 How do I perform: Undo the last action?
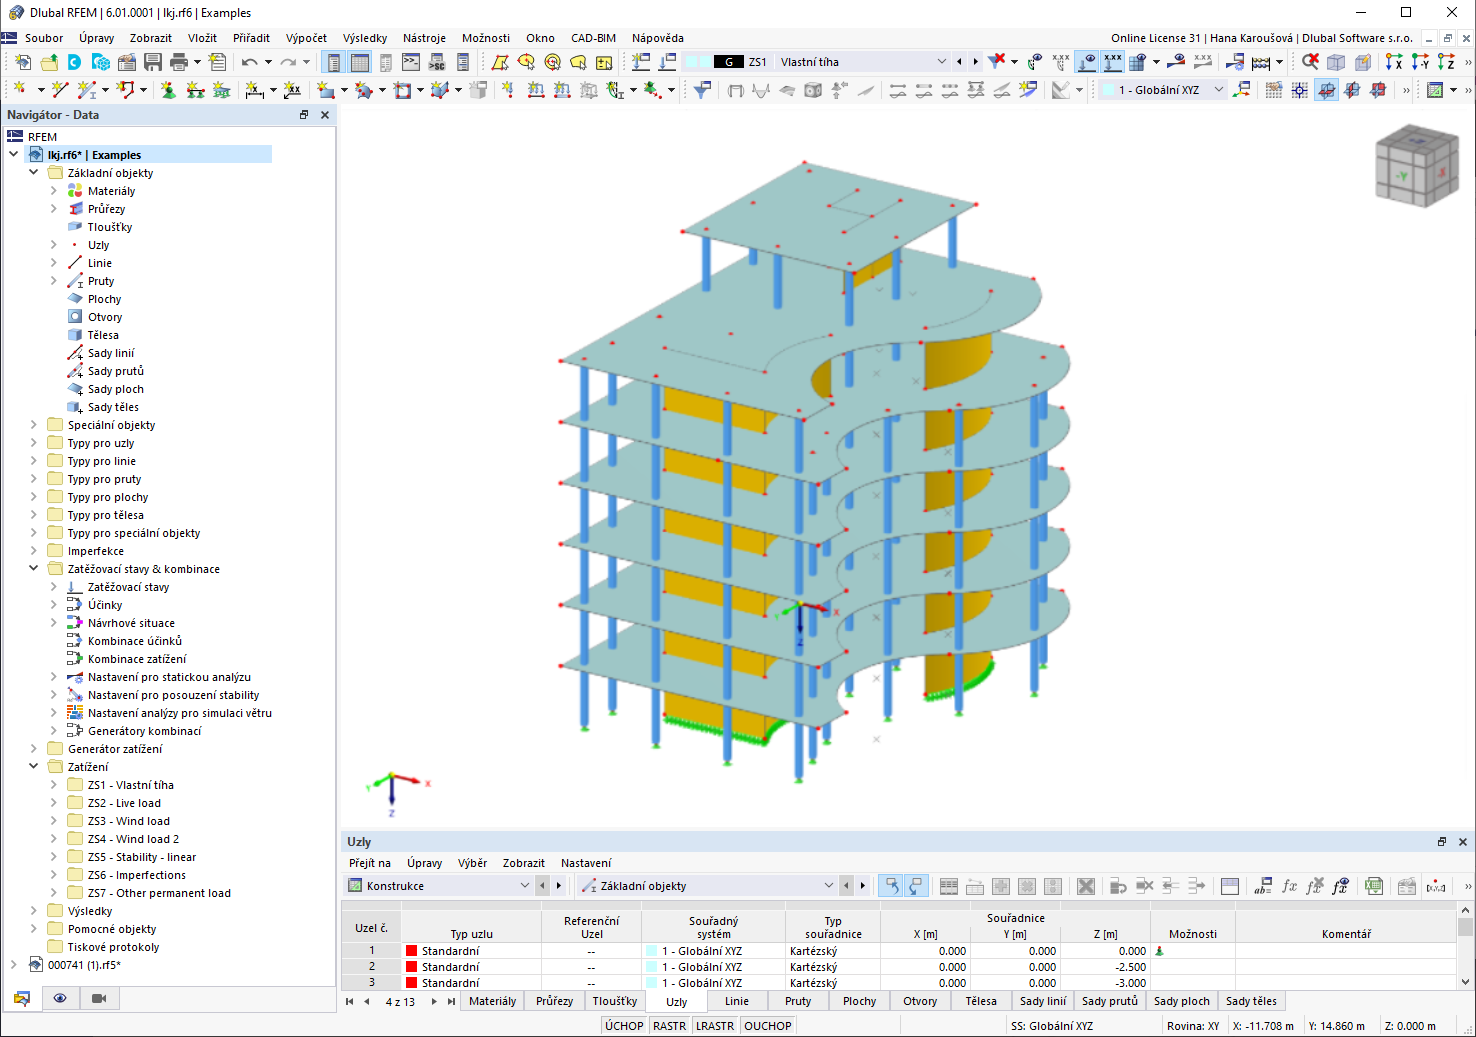tap(249, 62)
